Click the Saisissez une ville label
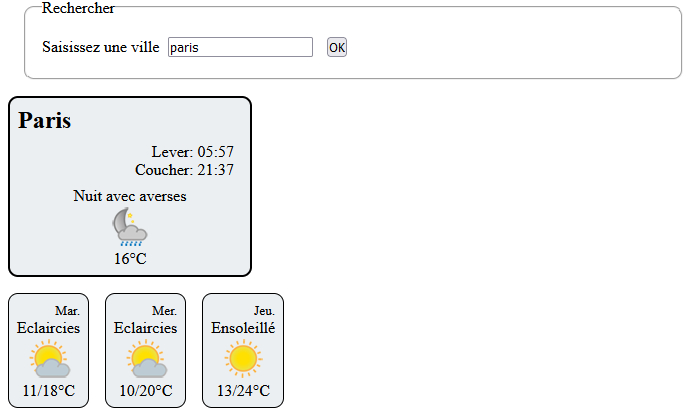 click(101, 47)
